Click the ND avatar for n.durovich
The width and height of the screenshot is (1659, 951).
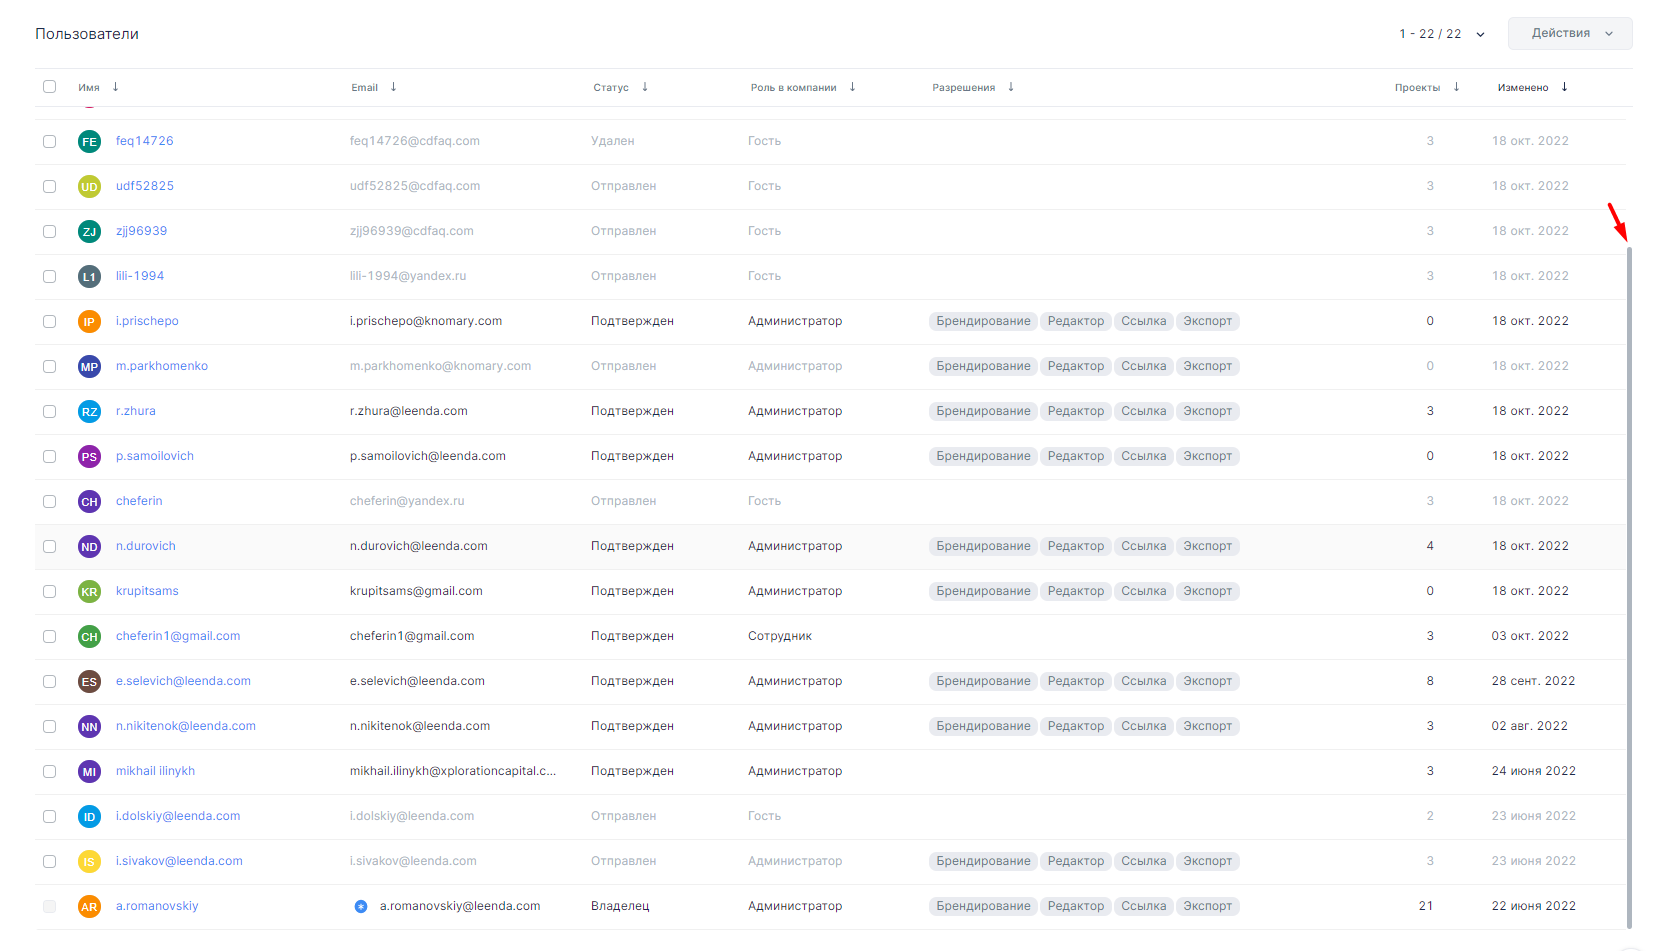point(89,546)
